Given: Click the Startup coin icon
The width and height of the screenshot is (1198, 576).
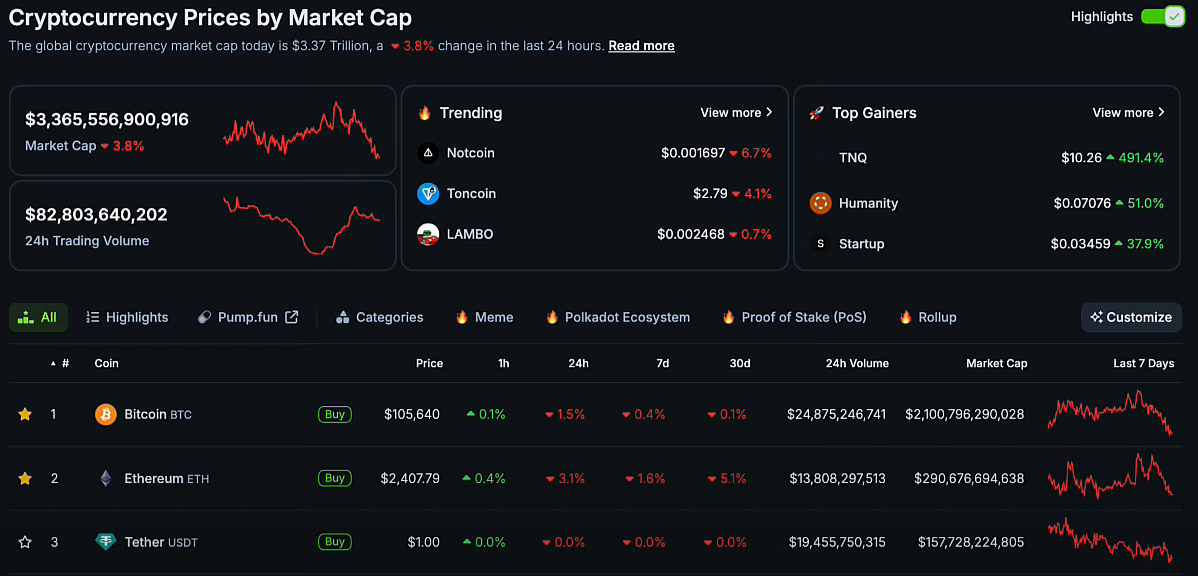Looking at the screenshot, I should pos(820,244).
